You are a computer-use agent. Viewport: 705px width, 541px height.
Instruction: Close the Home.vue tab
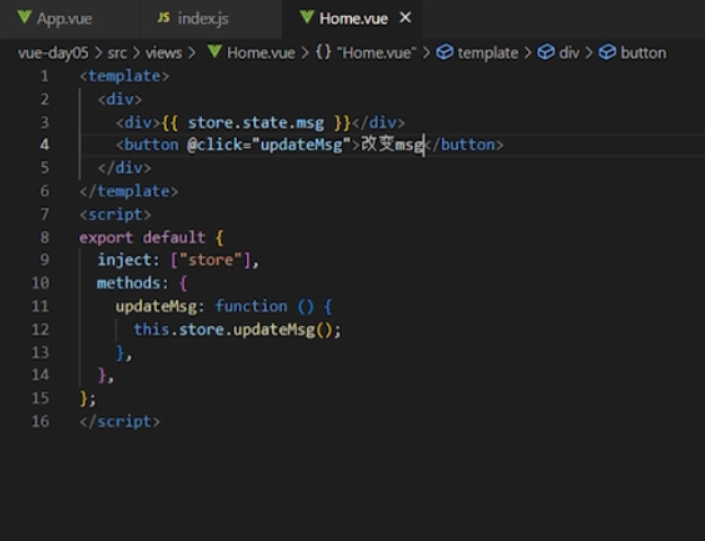click(x=405, y=18)
